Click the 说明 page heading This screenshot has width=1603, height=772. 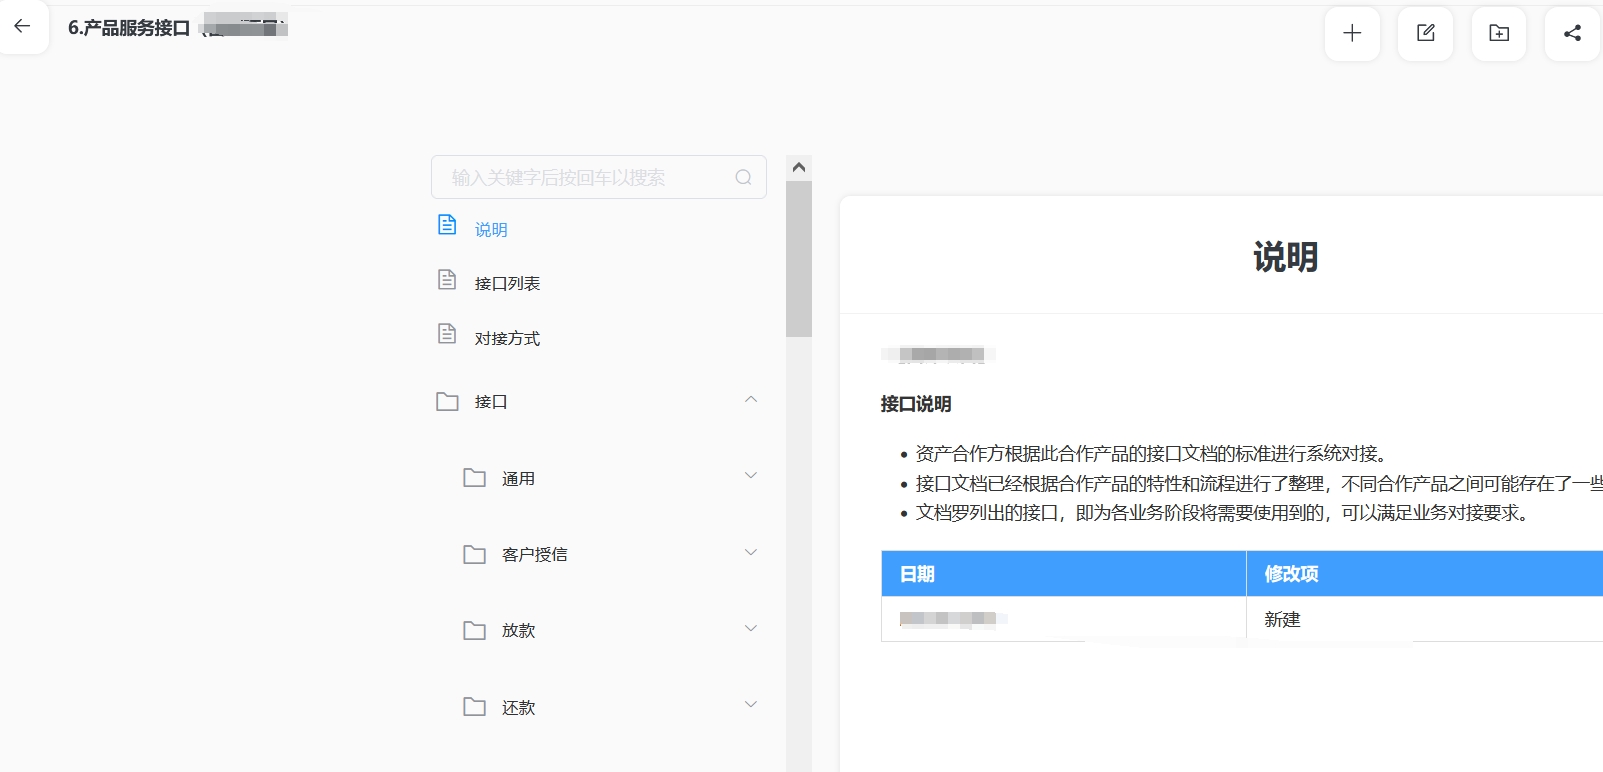(x=1285, y=256)
